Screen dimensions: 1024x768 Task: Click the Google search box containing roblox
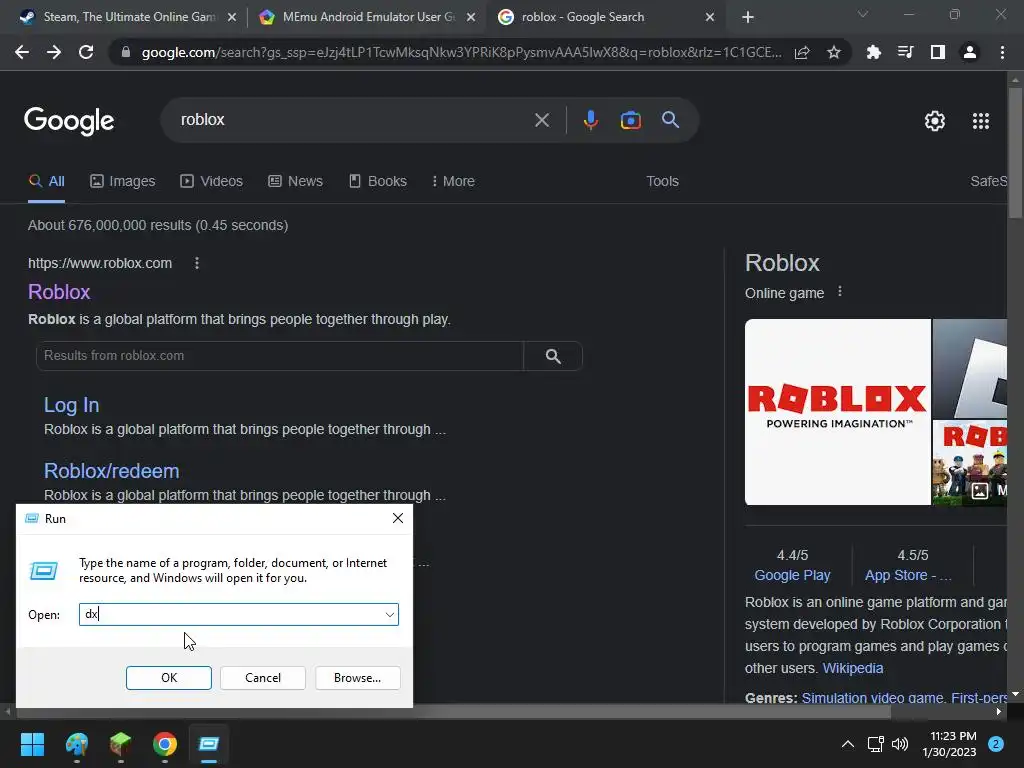[353, 120]
